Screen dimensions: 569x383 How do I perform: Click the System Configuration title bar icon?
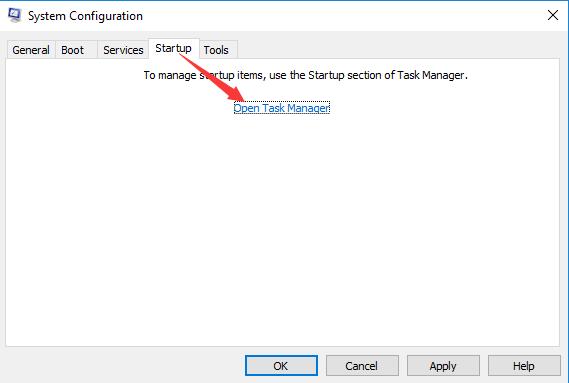tap(15, 16)
